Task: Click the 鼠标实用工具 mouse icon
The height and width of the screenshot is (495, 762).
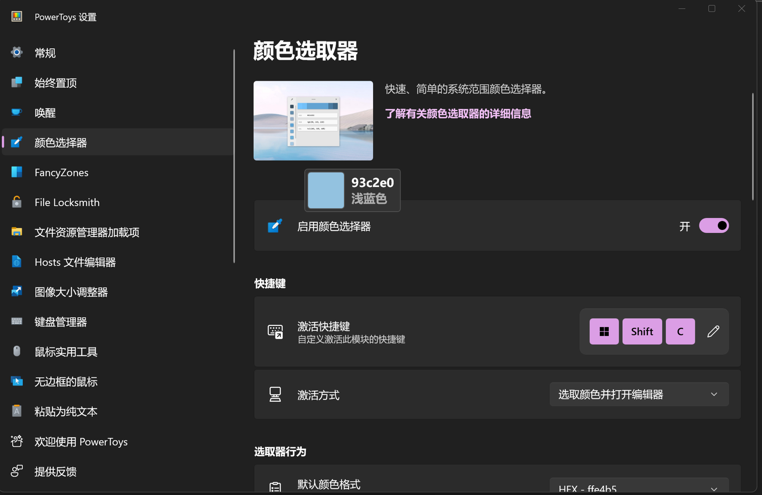Action: pos(17,352)
